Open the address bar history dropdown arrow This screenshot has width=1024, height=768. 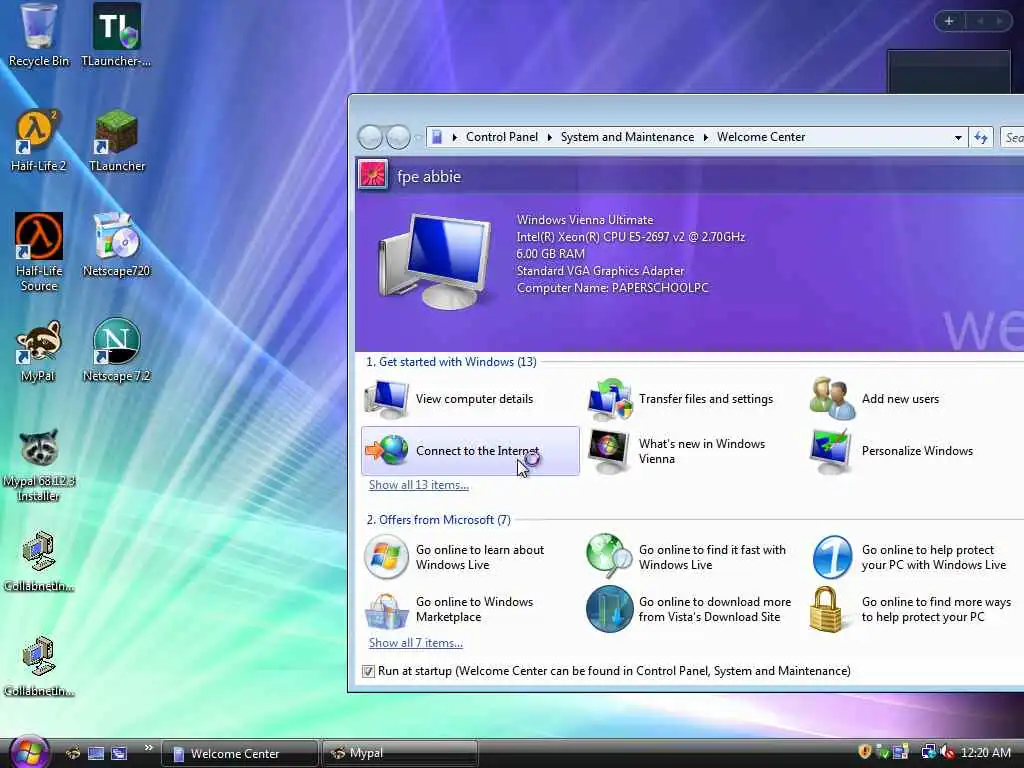(958, 138)
